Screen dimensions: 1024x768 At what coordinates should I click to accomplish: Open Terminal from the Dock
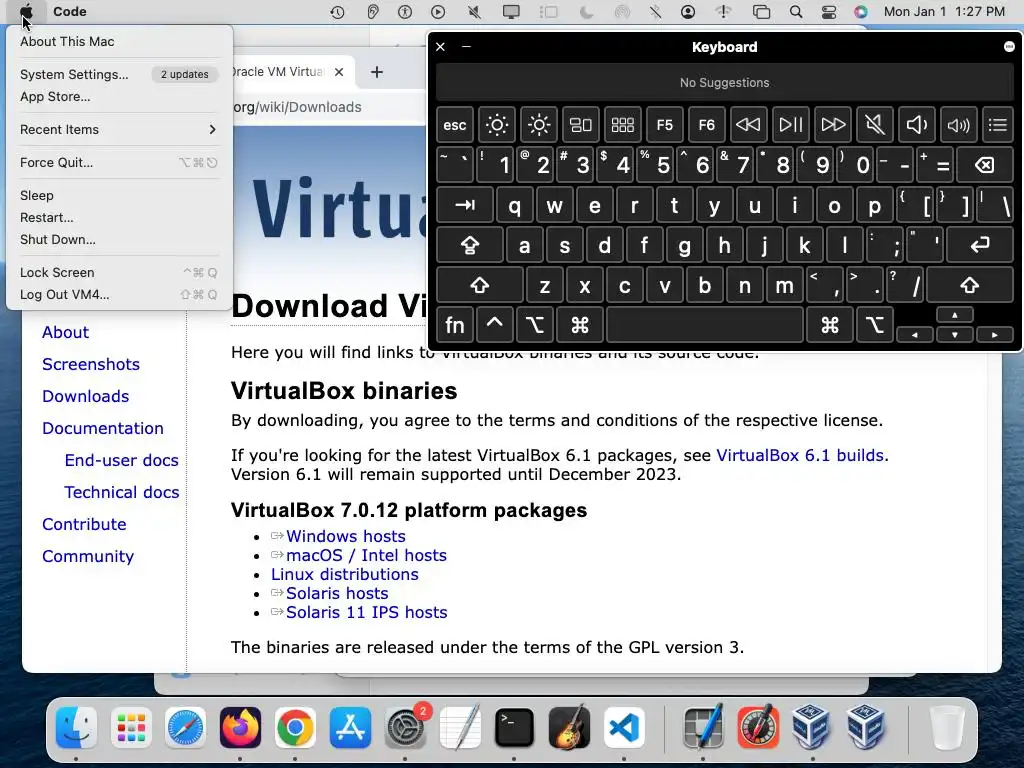point(514,727)
